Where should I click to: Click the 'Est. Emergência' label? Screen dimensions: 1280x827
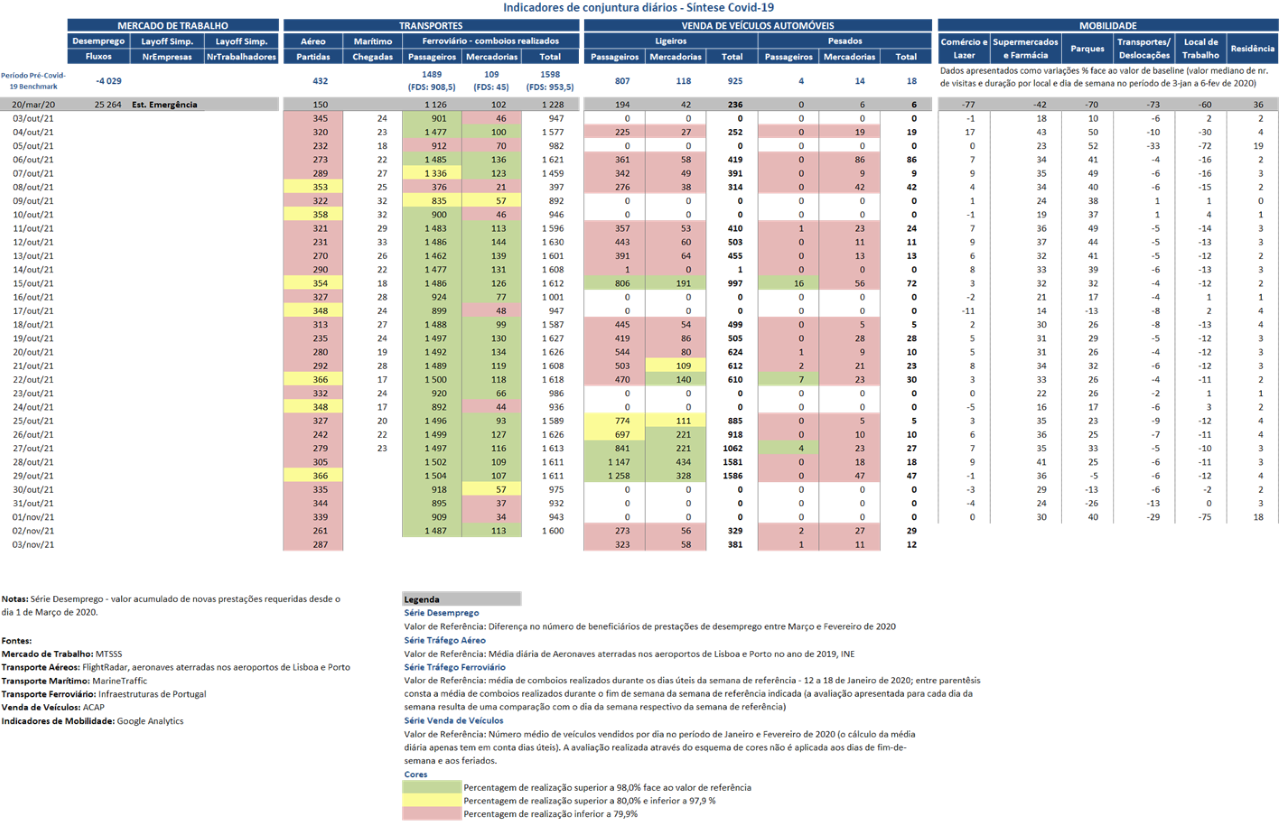164,104
